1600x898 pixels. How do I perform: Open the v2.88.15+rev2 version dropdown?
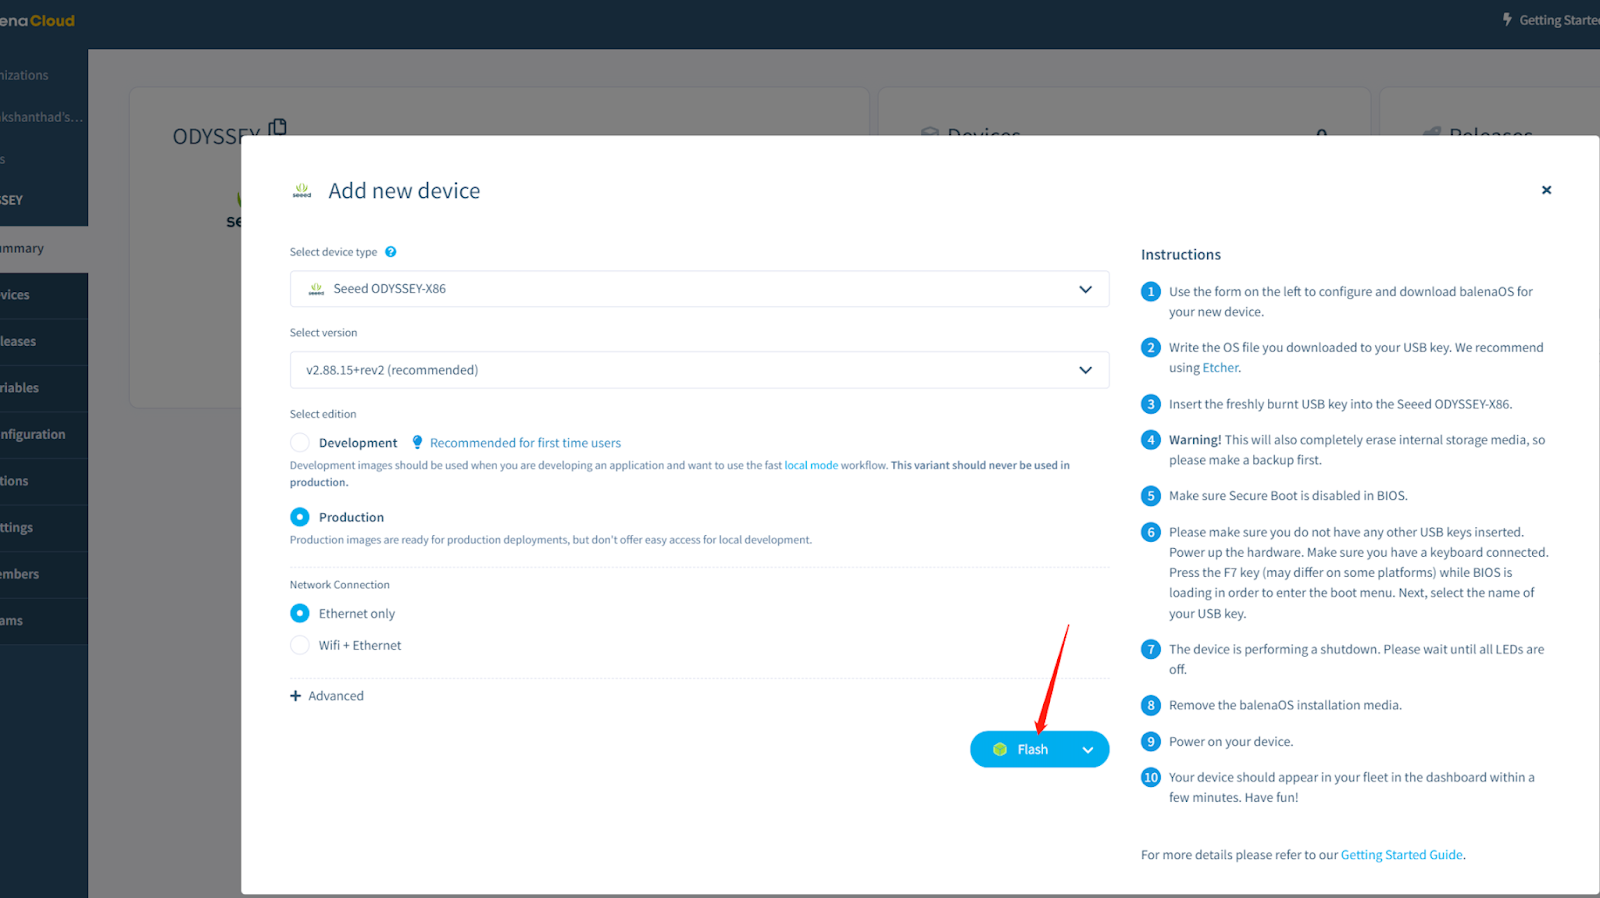click(699, 370)
